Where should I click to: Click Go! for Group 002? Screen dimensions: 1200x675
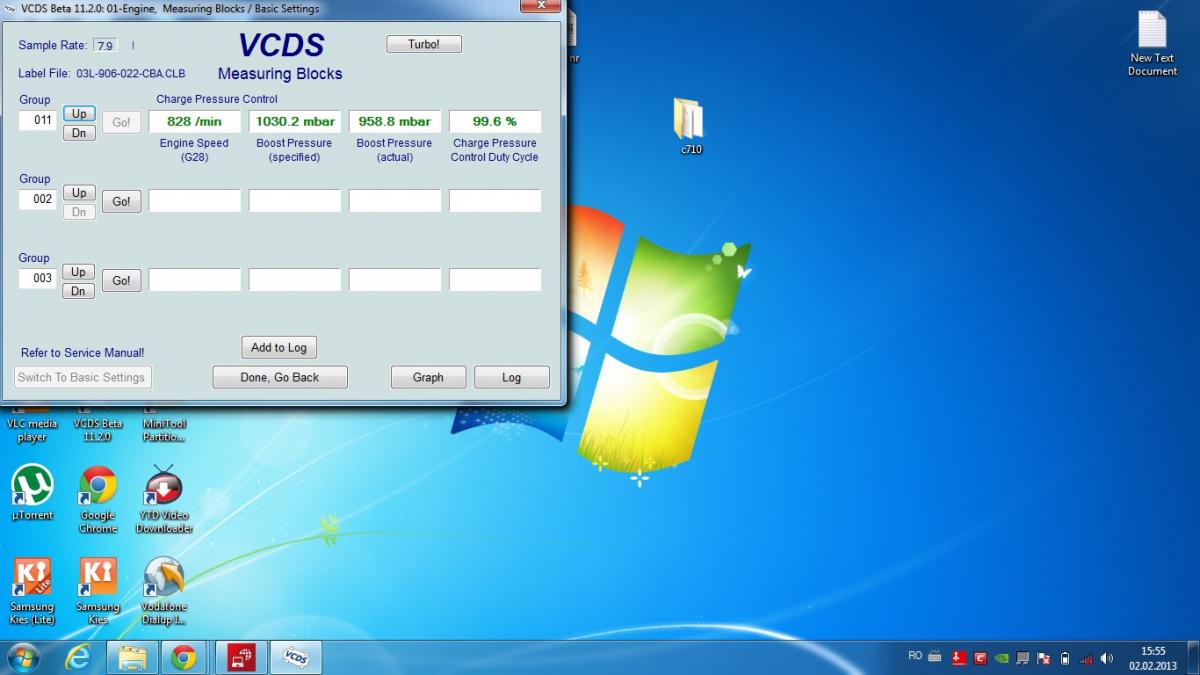coord(121,201)
